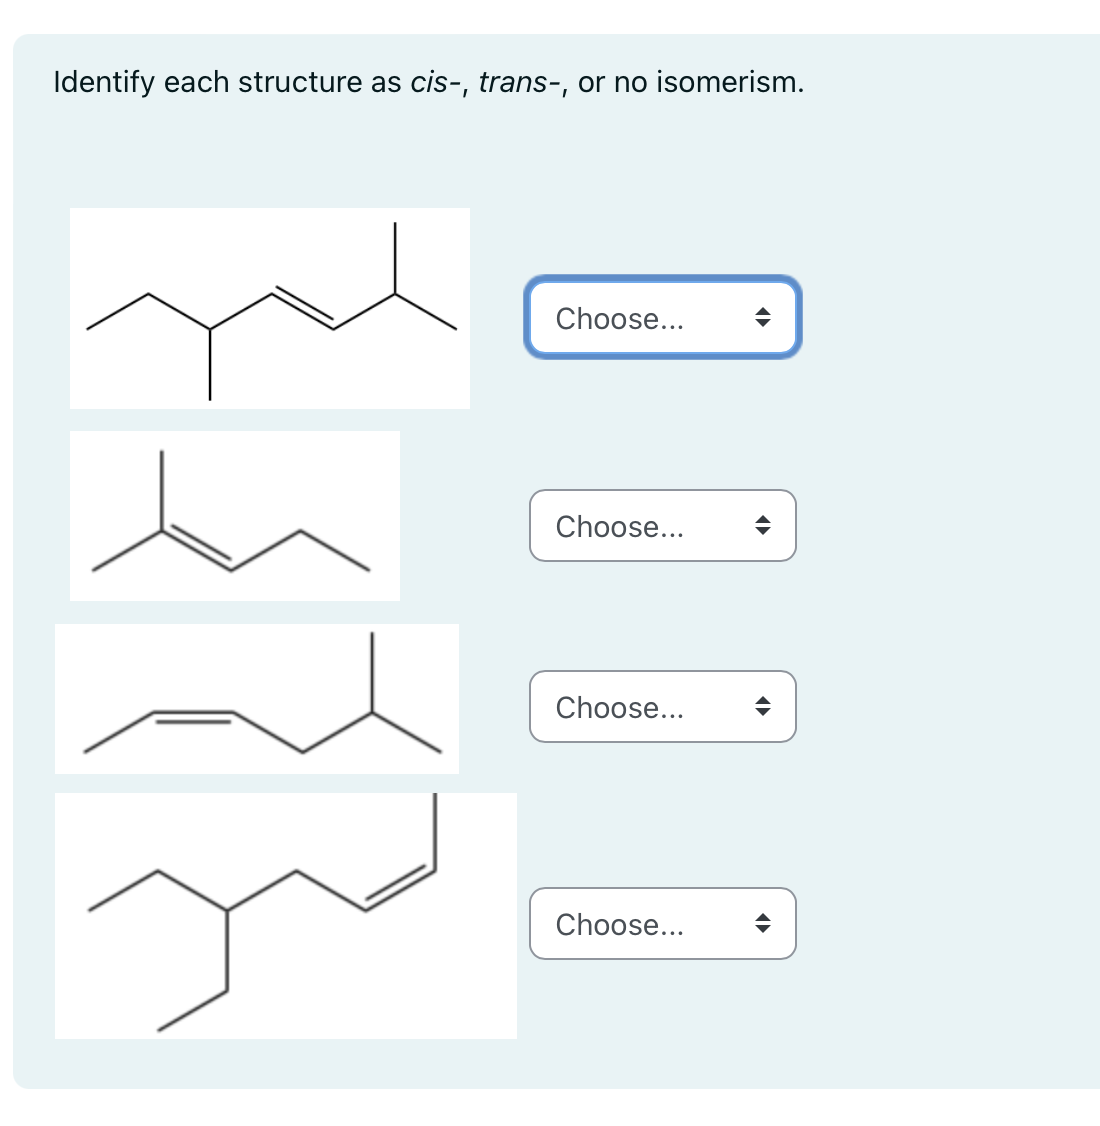Click the stepper arrows on the second Choose control
The height and width of the screenshot is (1126, 1100).
[x=763, y=526]
